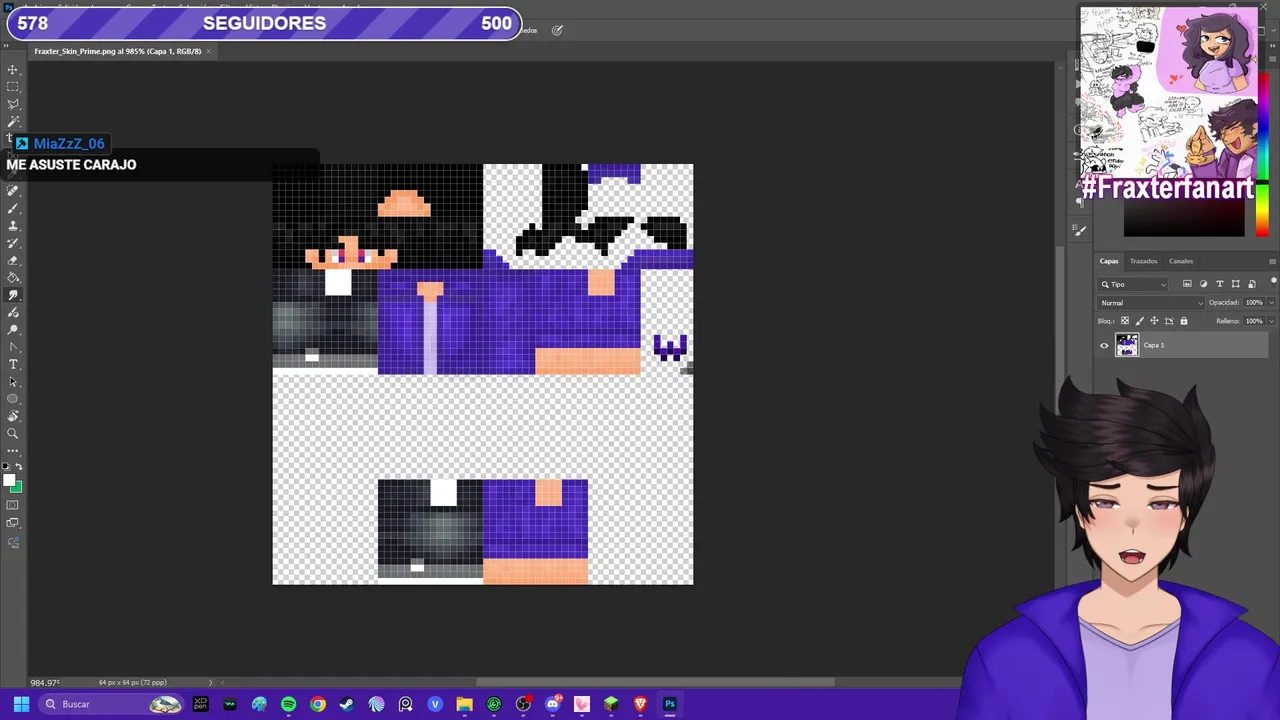Image resolution: width=1280 pixels, height=720 pixels.
Task: Click the Capa 1 layer name
Action: (1154, 346)
